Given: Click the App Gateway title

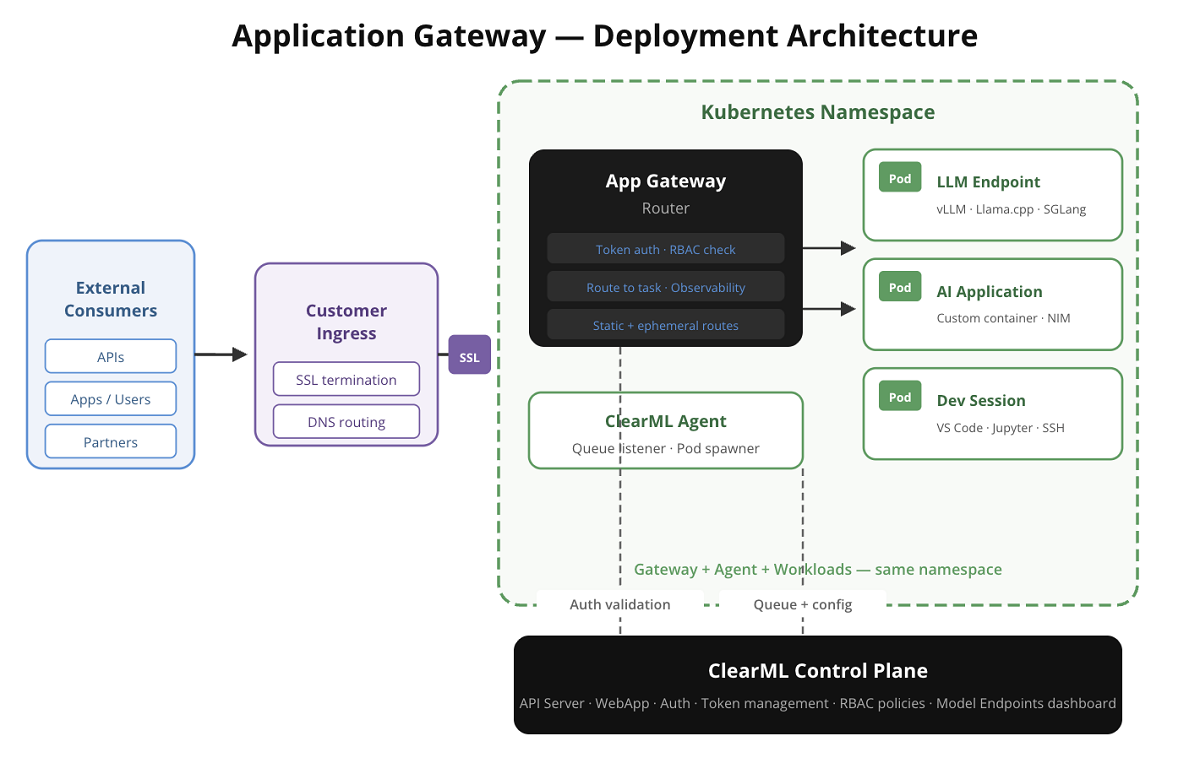Looking at the screenshot, I should tap(666, 181).
